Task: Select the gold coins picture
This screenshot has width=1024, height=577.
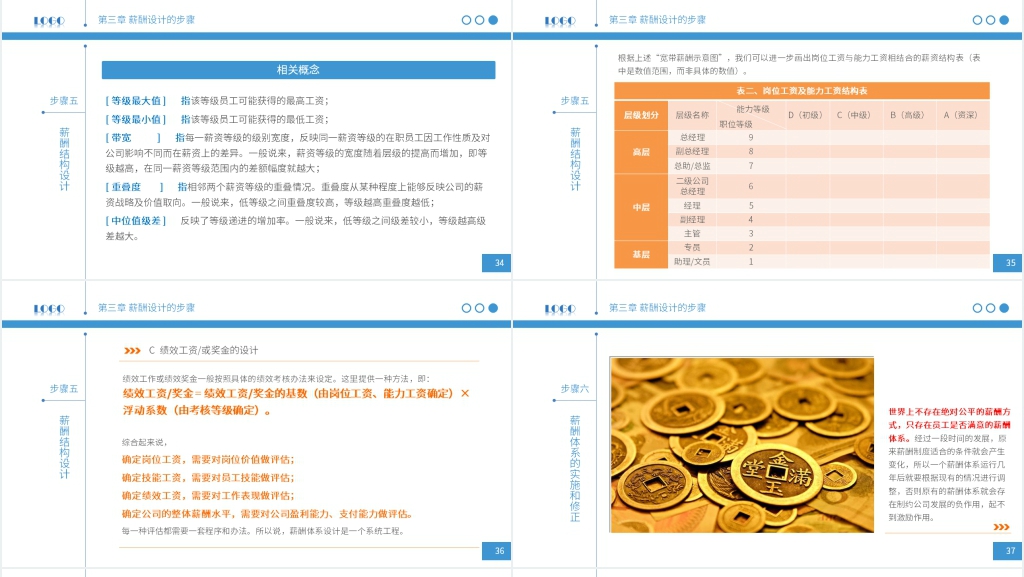Action: 741,445
